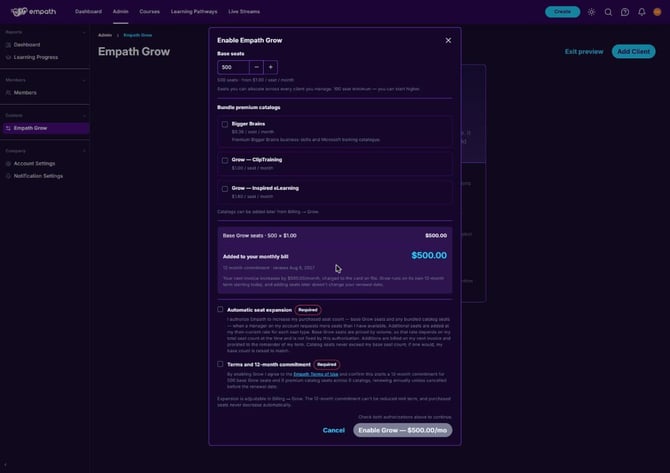Decrease base seats with minus button

click(256, 67)
